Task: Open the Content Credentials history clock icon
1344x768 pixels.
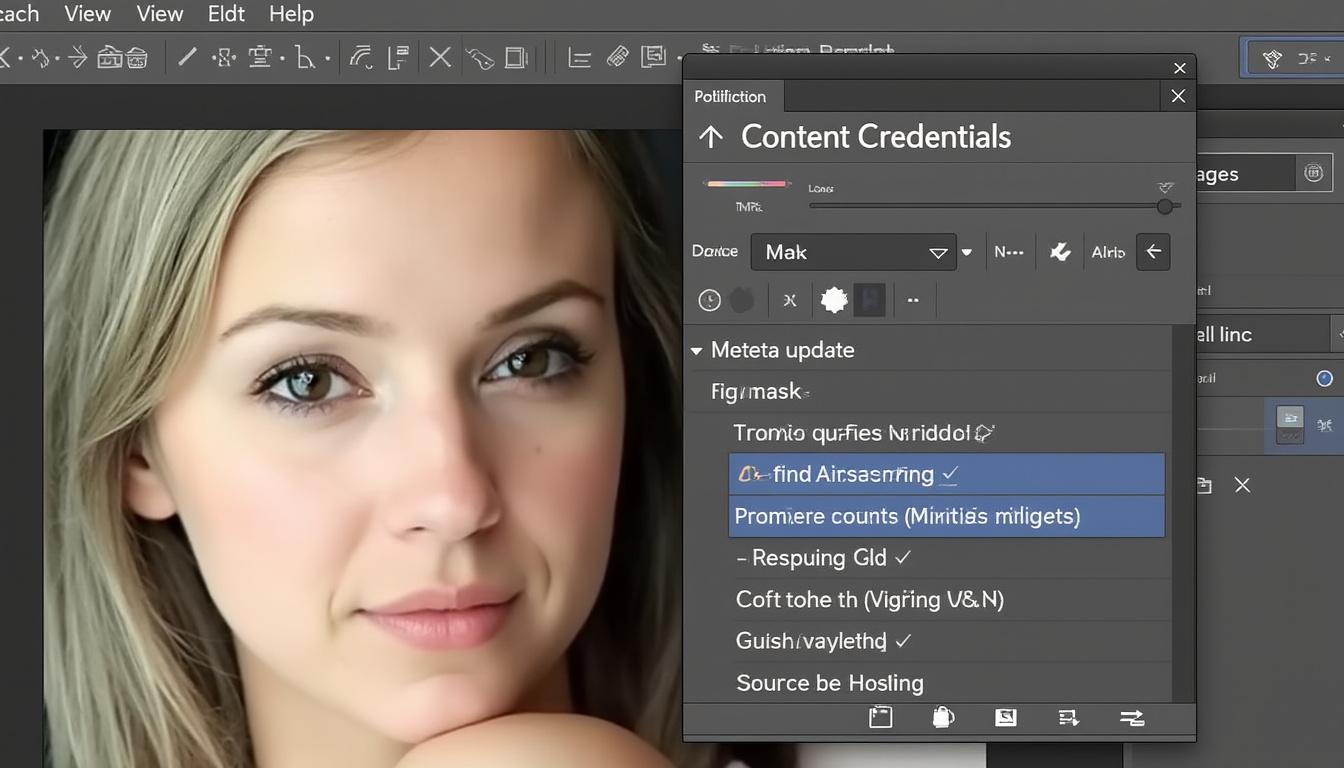Action: pos(710,299)
